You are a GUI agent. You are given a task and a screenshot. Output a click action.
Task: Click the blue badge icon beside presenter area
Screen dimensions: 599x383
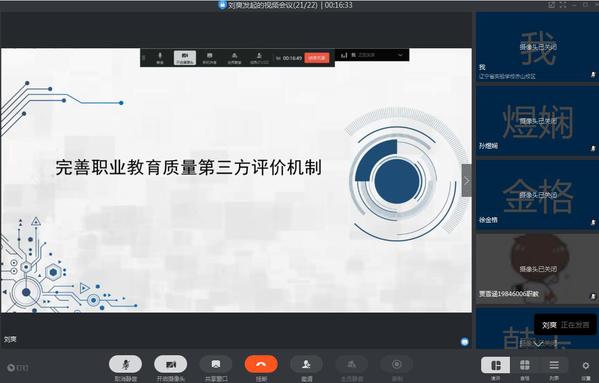[x=465, y=341]
